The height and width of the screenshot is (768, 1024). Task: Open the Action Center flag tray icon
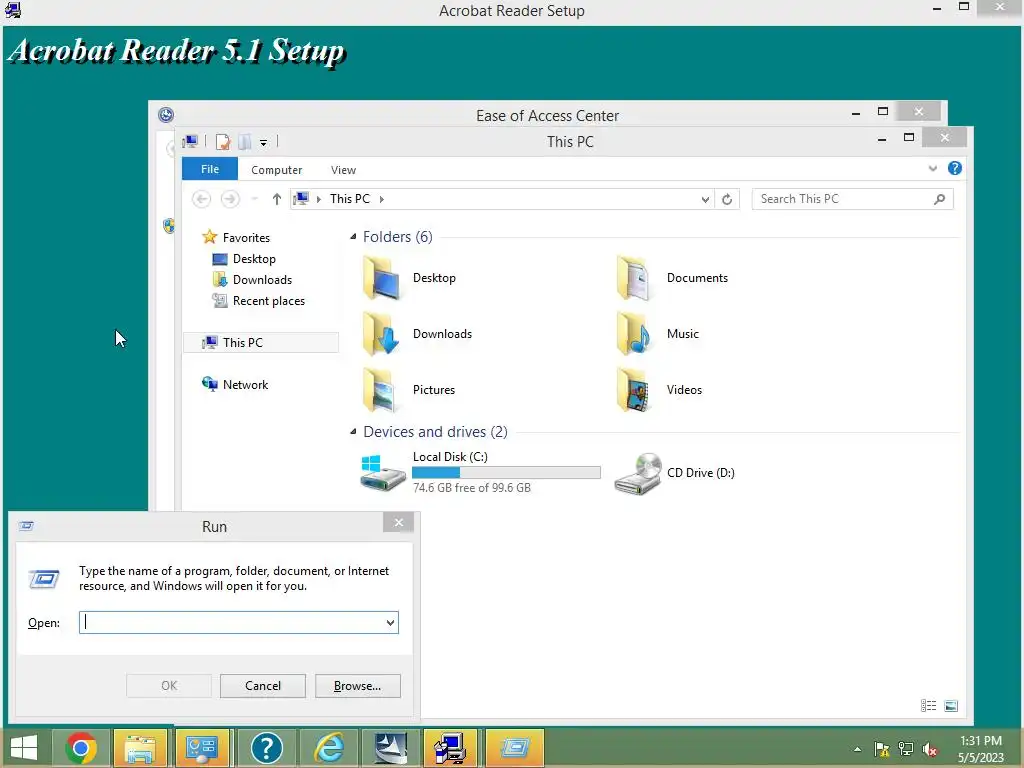click(882, 749)
